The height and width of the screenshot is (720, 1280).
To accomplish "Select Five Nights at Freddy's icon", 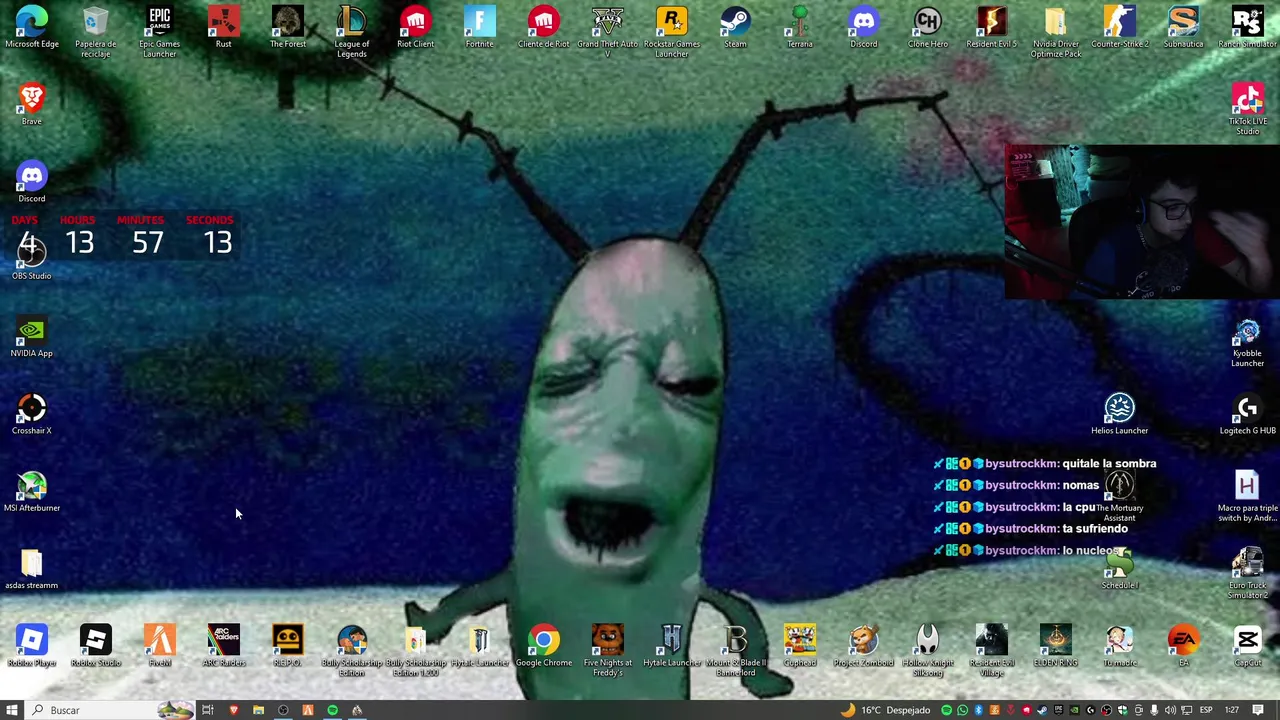I will tap(607, 650).
